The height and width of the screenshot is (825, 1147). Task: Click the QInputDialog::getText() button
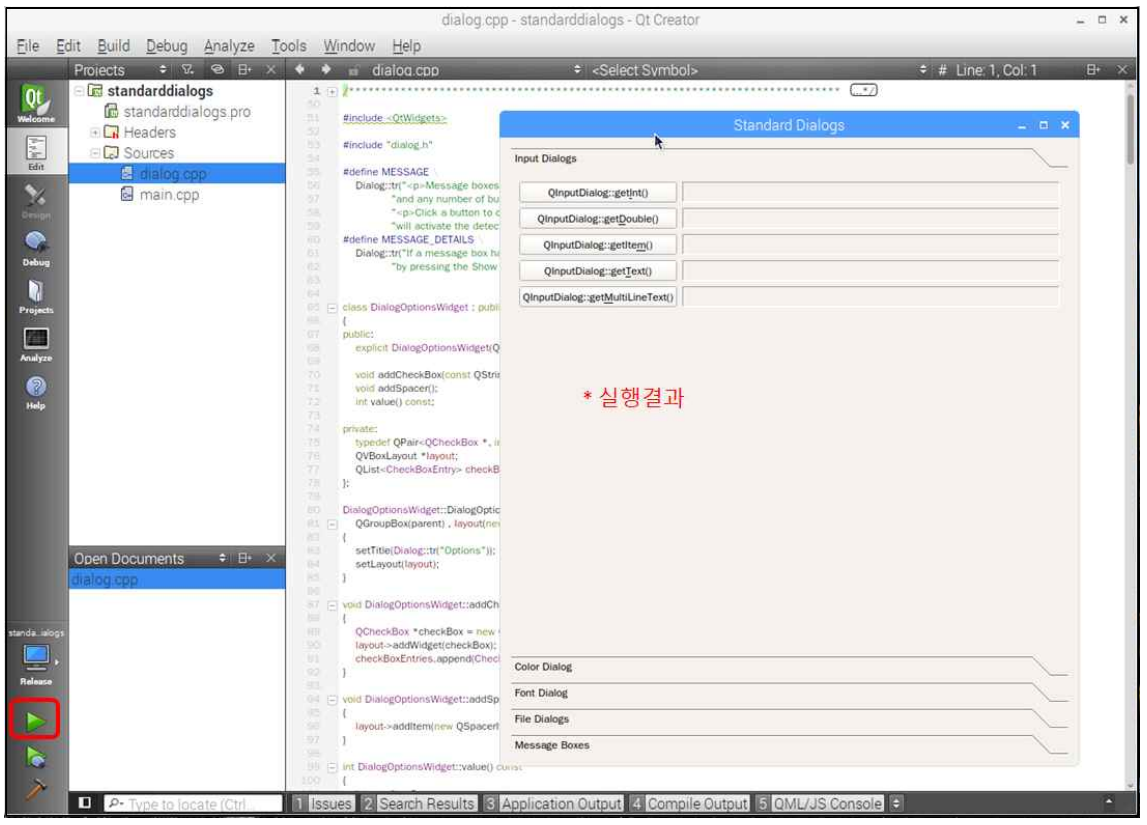point(598,271)
